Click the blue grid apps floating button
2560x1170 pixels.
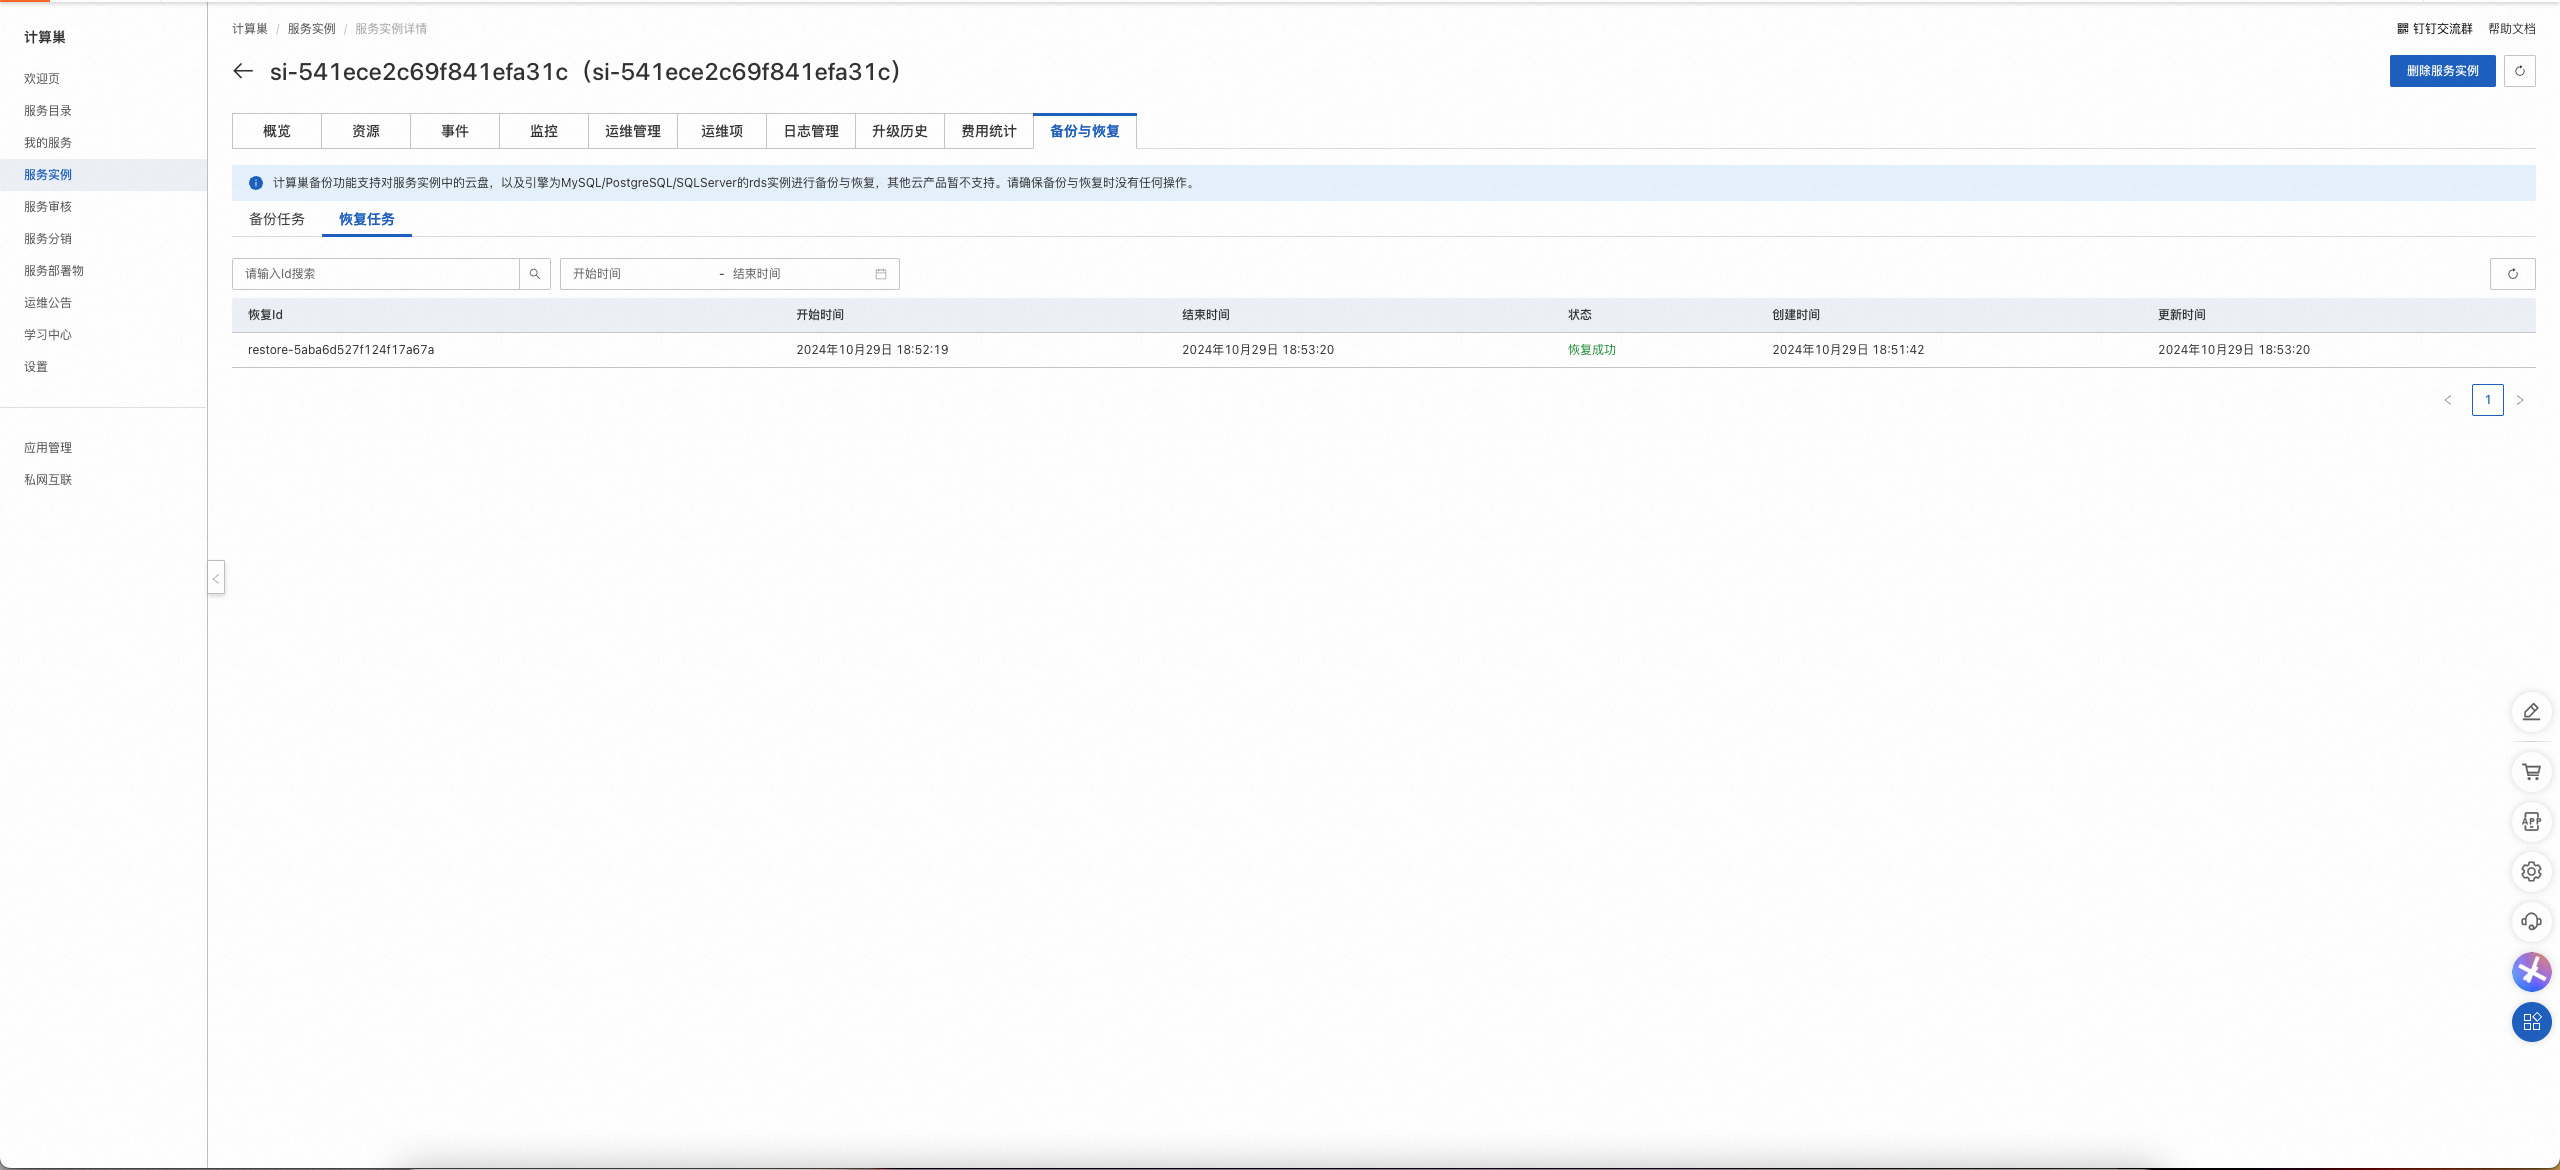point(2531,1022)
